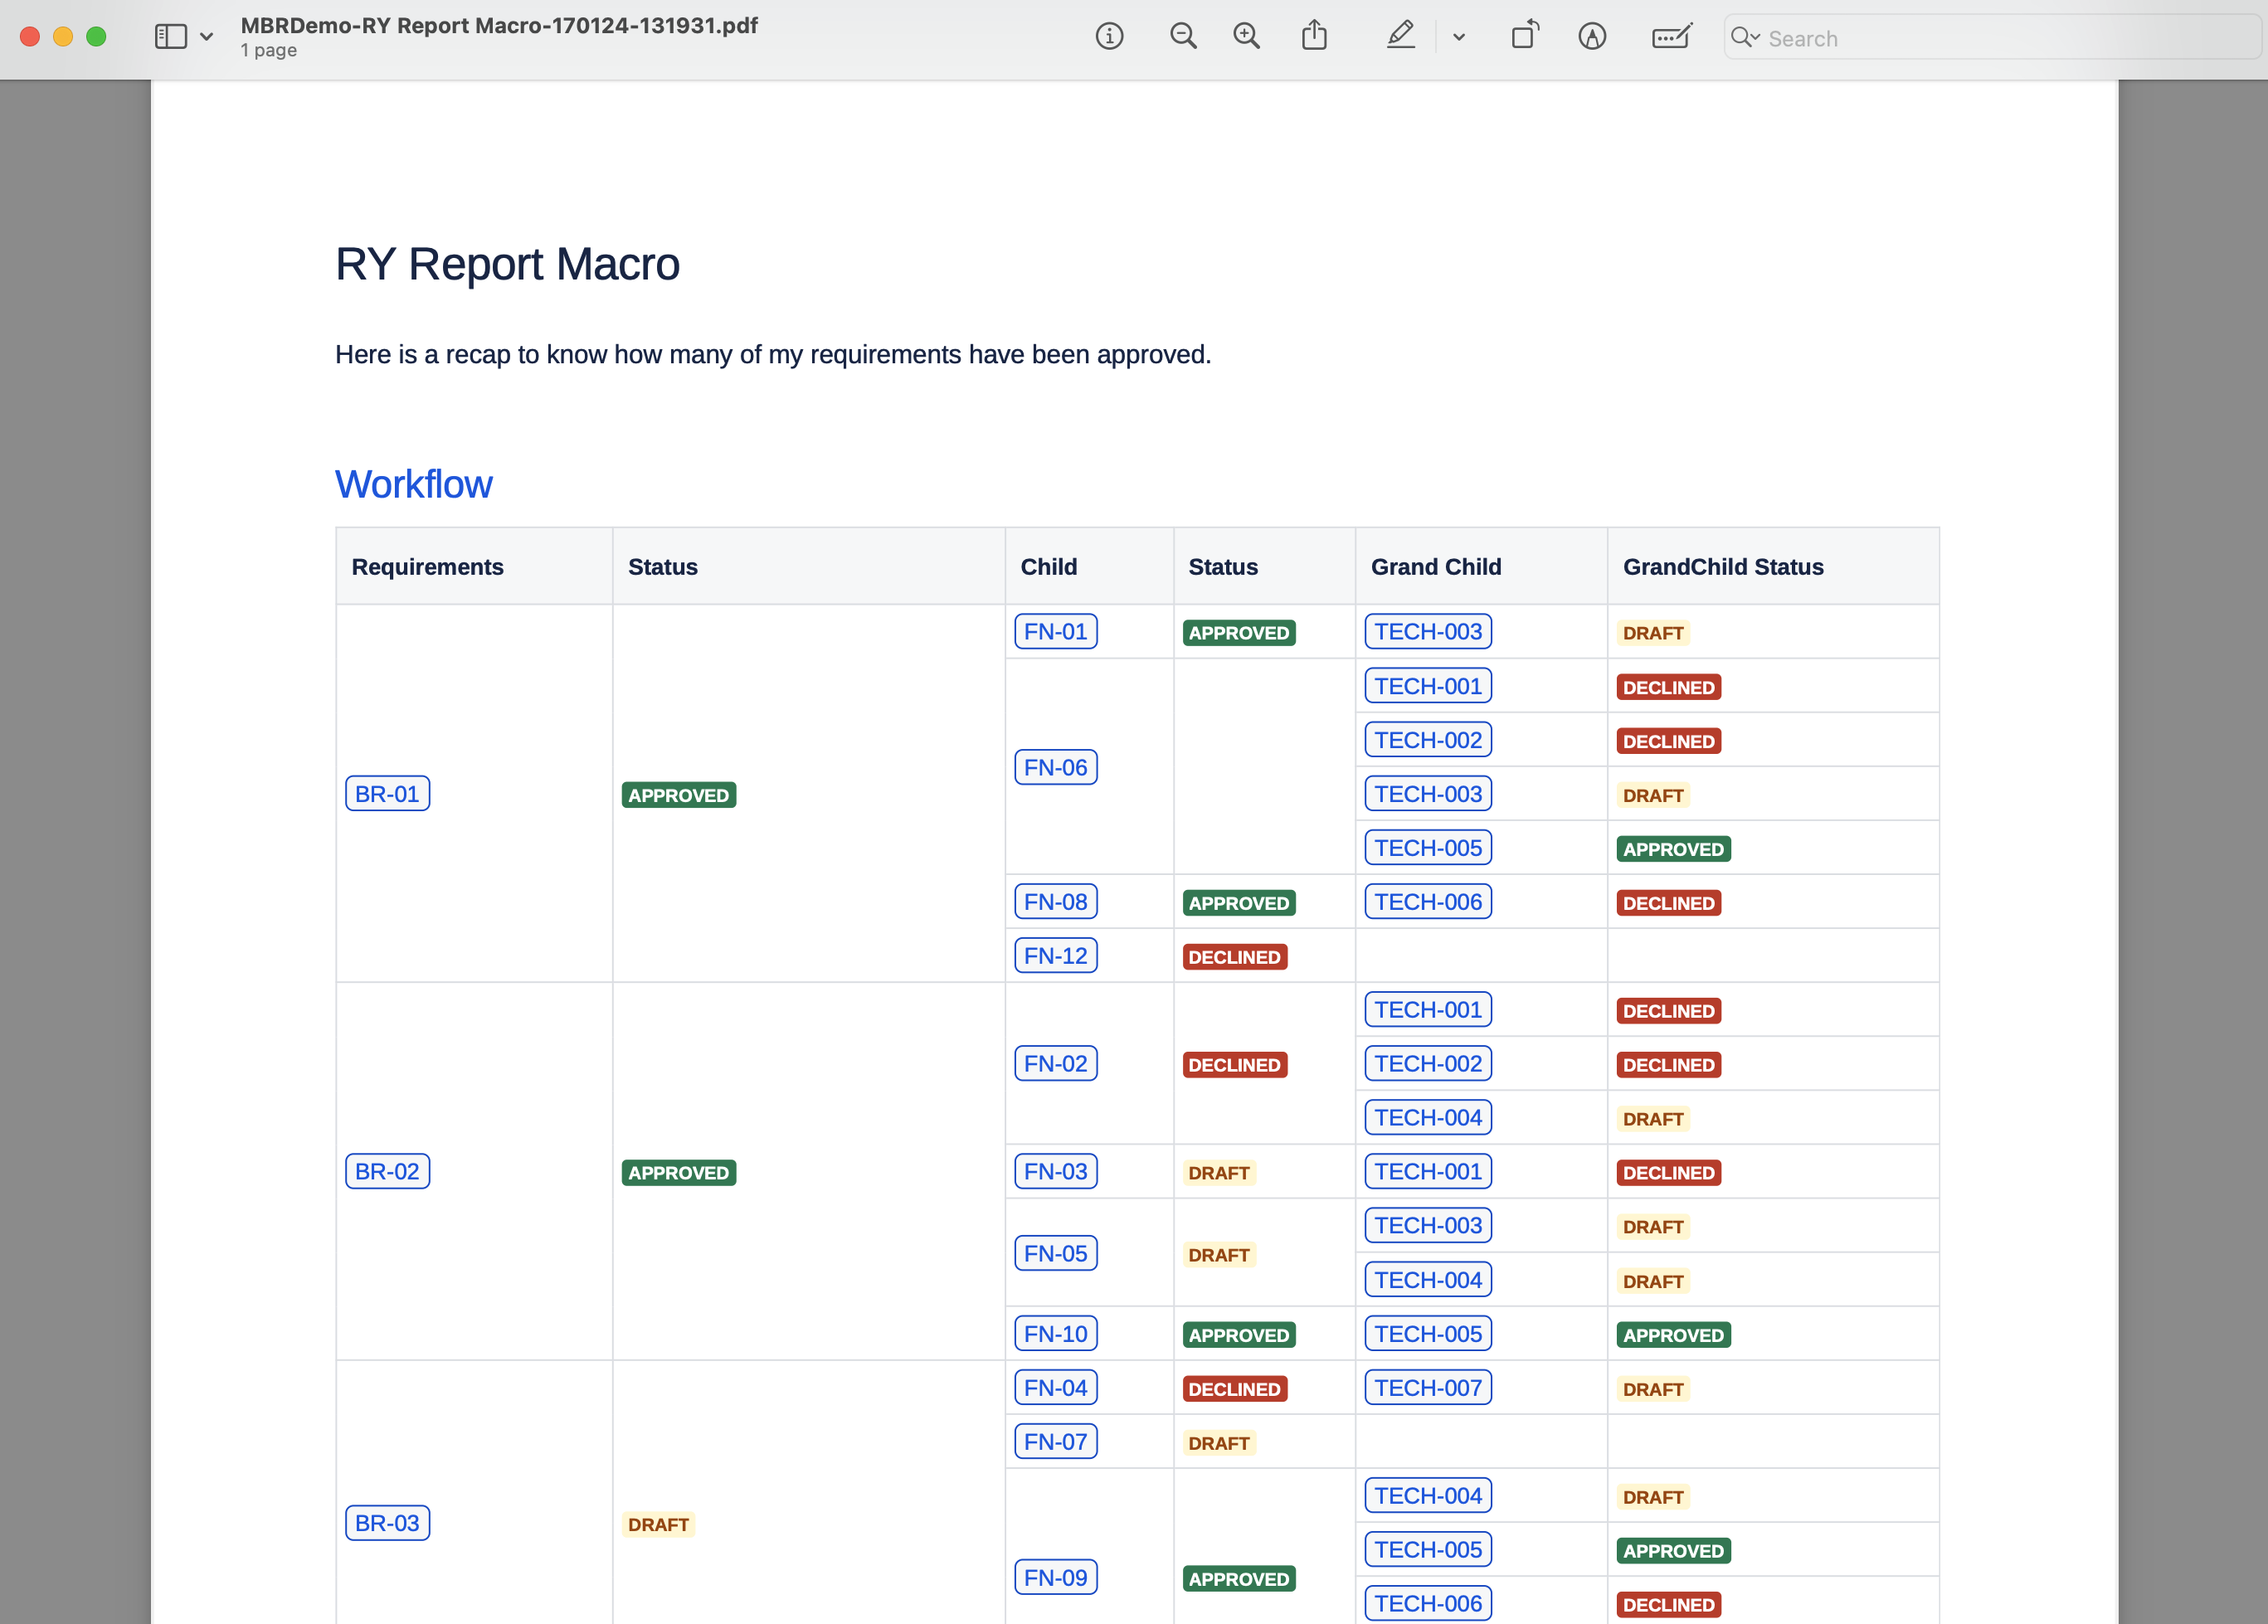Open the highlight color dropdown arrow

[x=1459, y=37]
